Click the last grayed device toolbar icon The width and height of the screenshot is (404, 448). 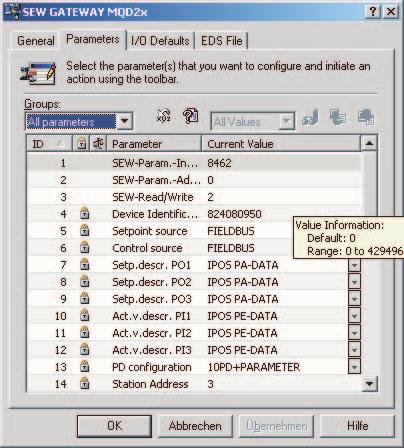click(x=366, y=117)
